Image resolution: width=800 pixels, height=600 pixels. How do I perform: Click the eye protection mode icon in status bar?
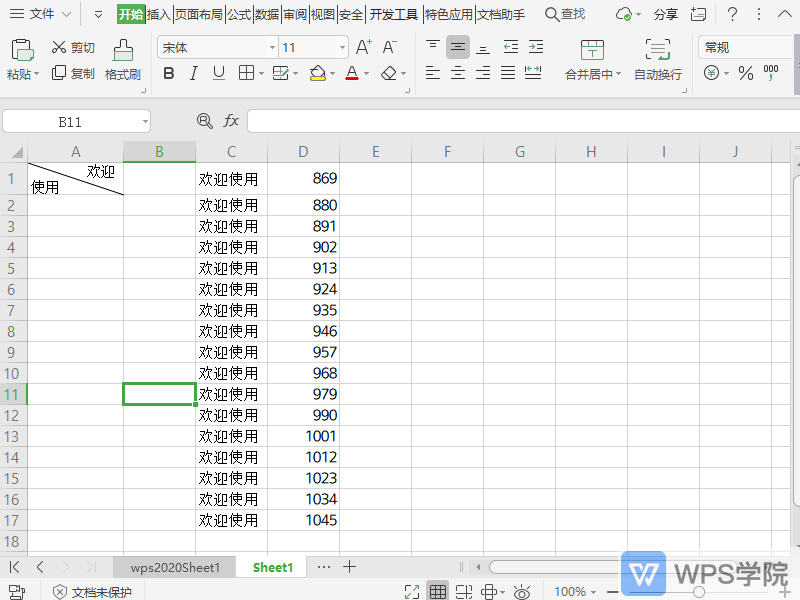[521, 592]
